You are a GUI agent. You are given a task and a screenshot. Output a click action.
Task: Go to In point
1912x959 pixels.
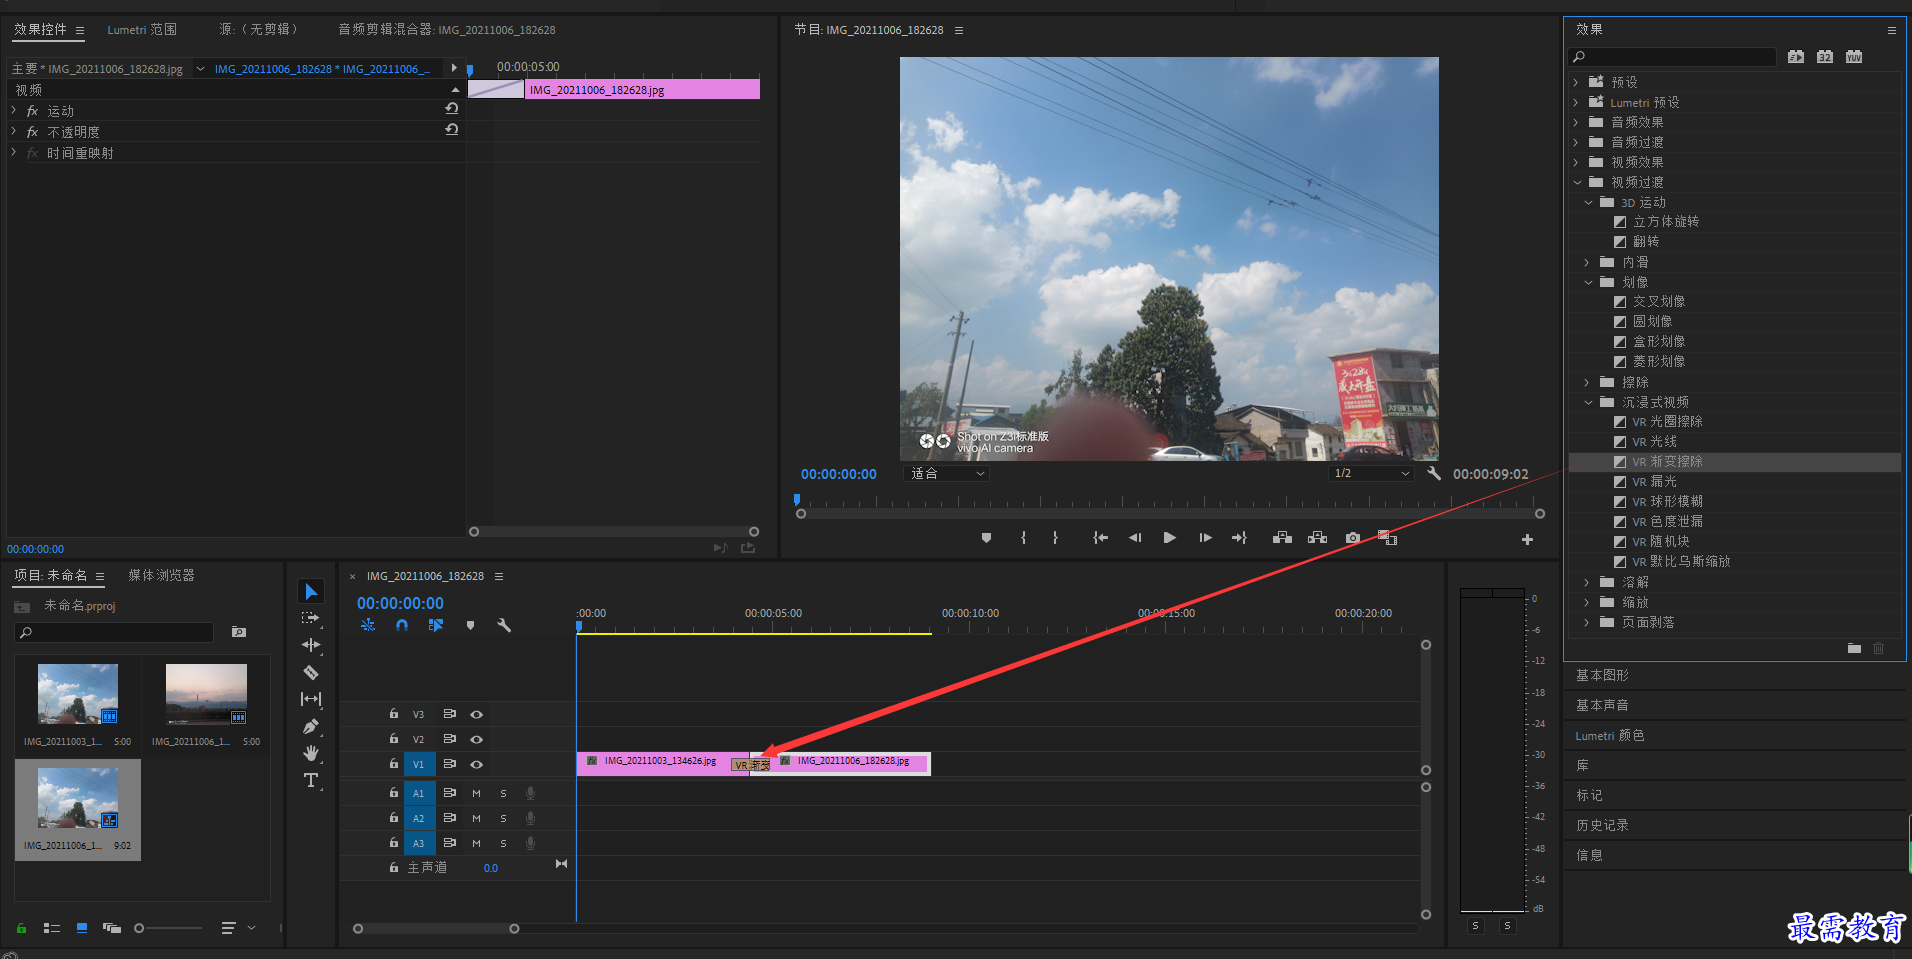pos(1100,538)
